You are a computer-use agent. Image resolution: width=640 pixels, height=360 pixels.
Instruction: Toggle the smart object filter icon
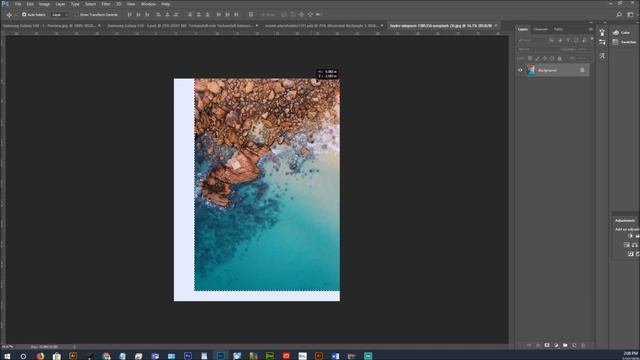[x=584, y=40]
